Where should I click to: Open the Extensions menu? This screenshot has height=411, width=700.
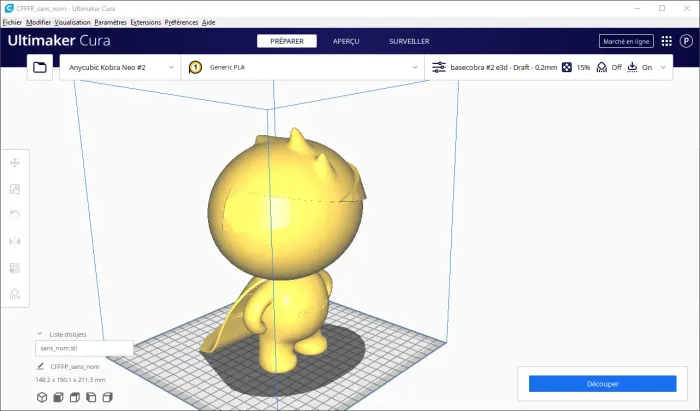[146, 22]
